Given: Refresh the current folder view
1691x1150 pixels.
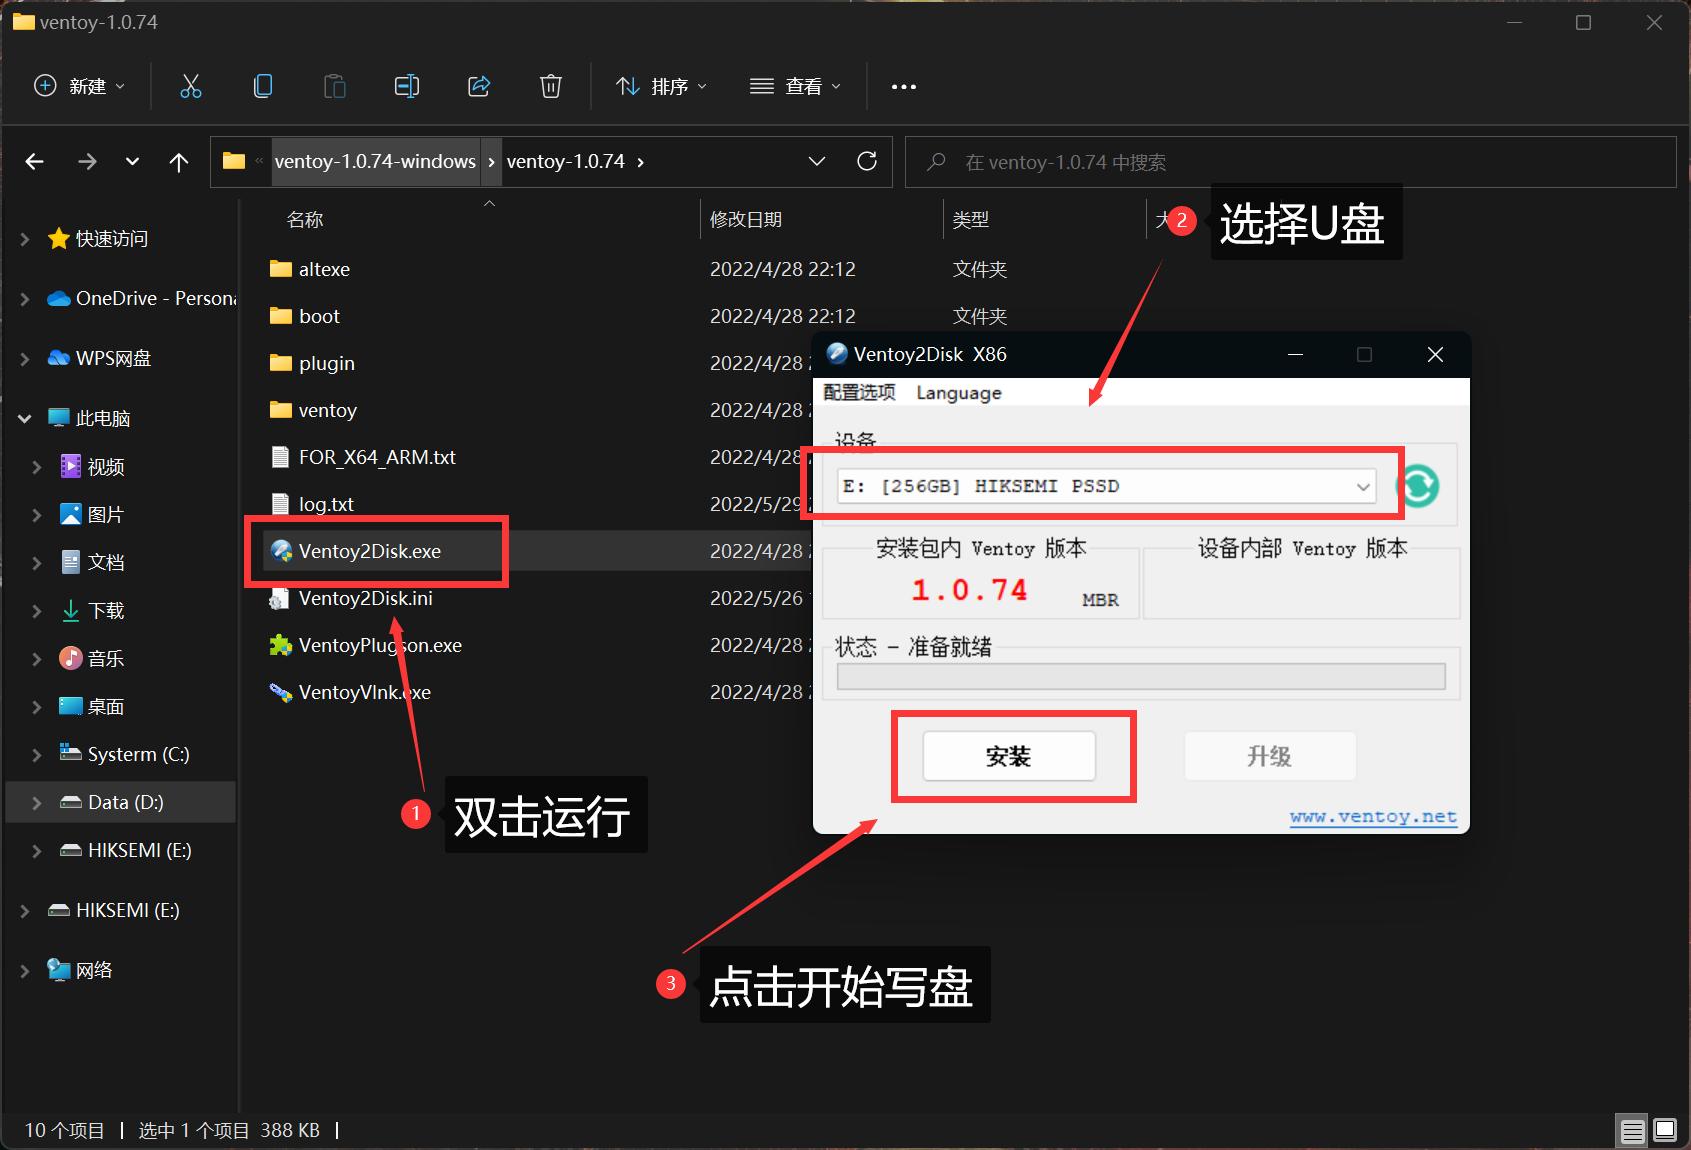Looking at the screenshot, I should pos(866,161).
